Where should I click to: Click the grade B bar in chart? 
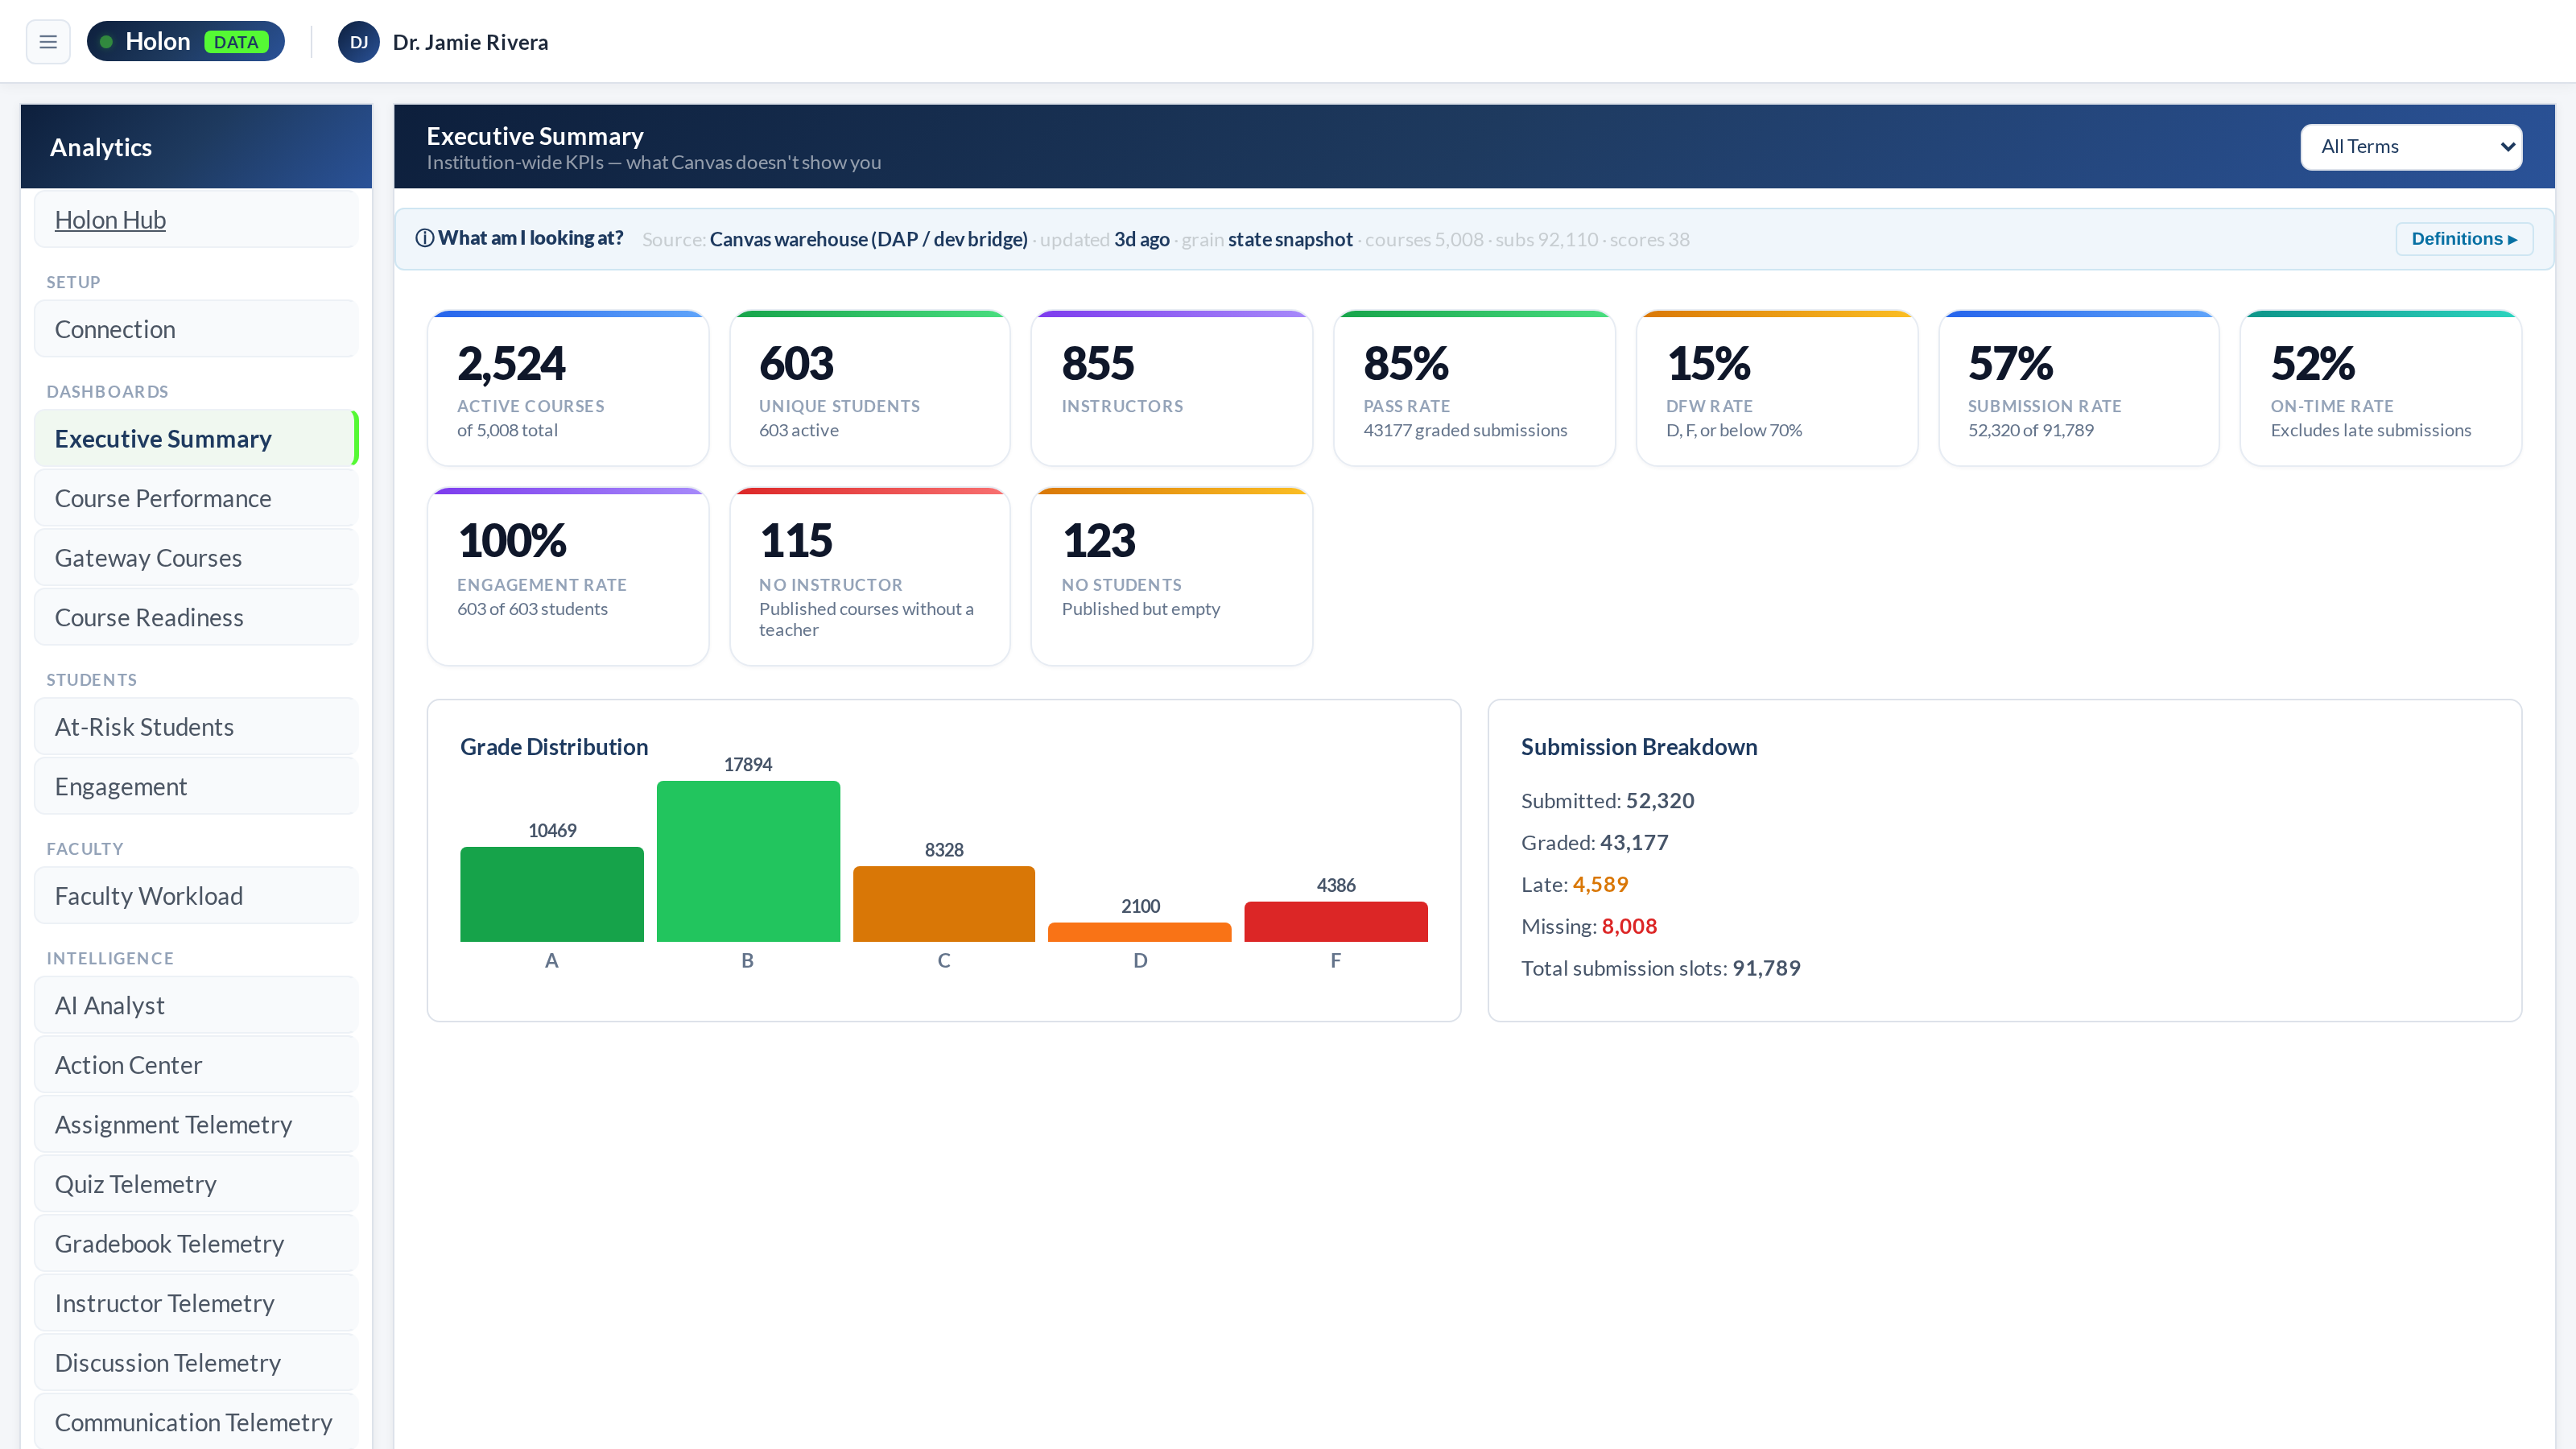[748, 861]
